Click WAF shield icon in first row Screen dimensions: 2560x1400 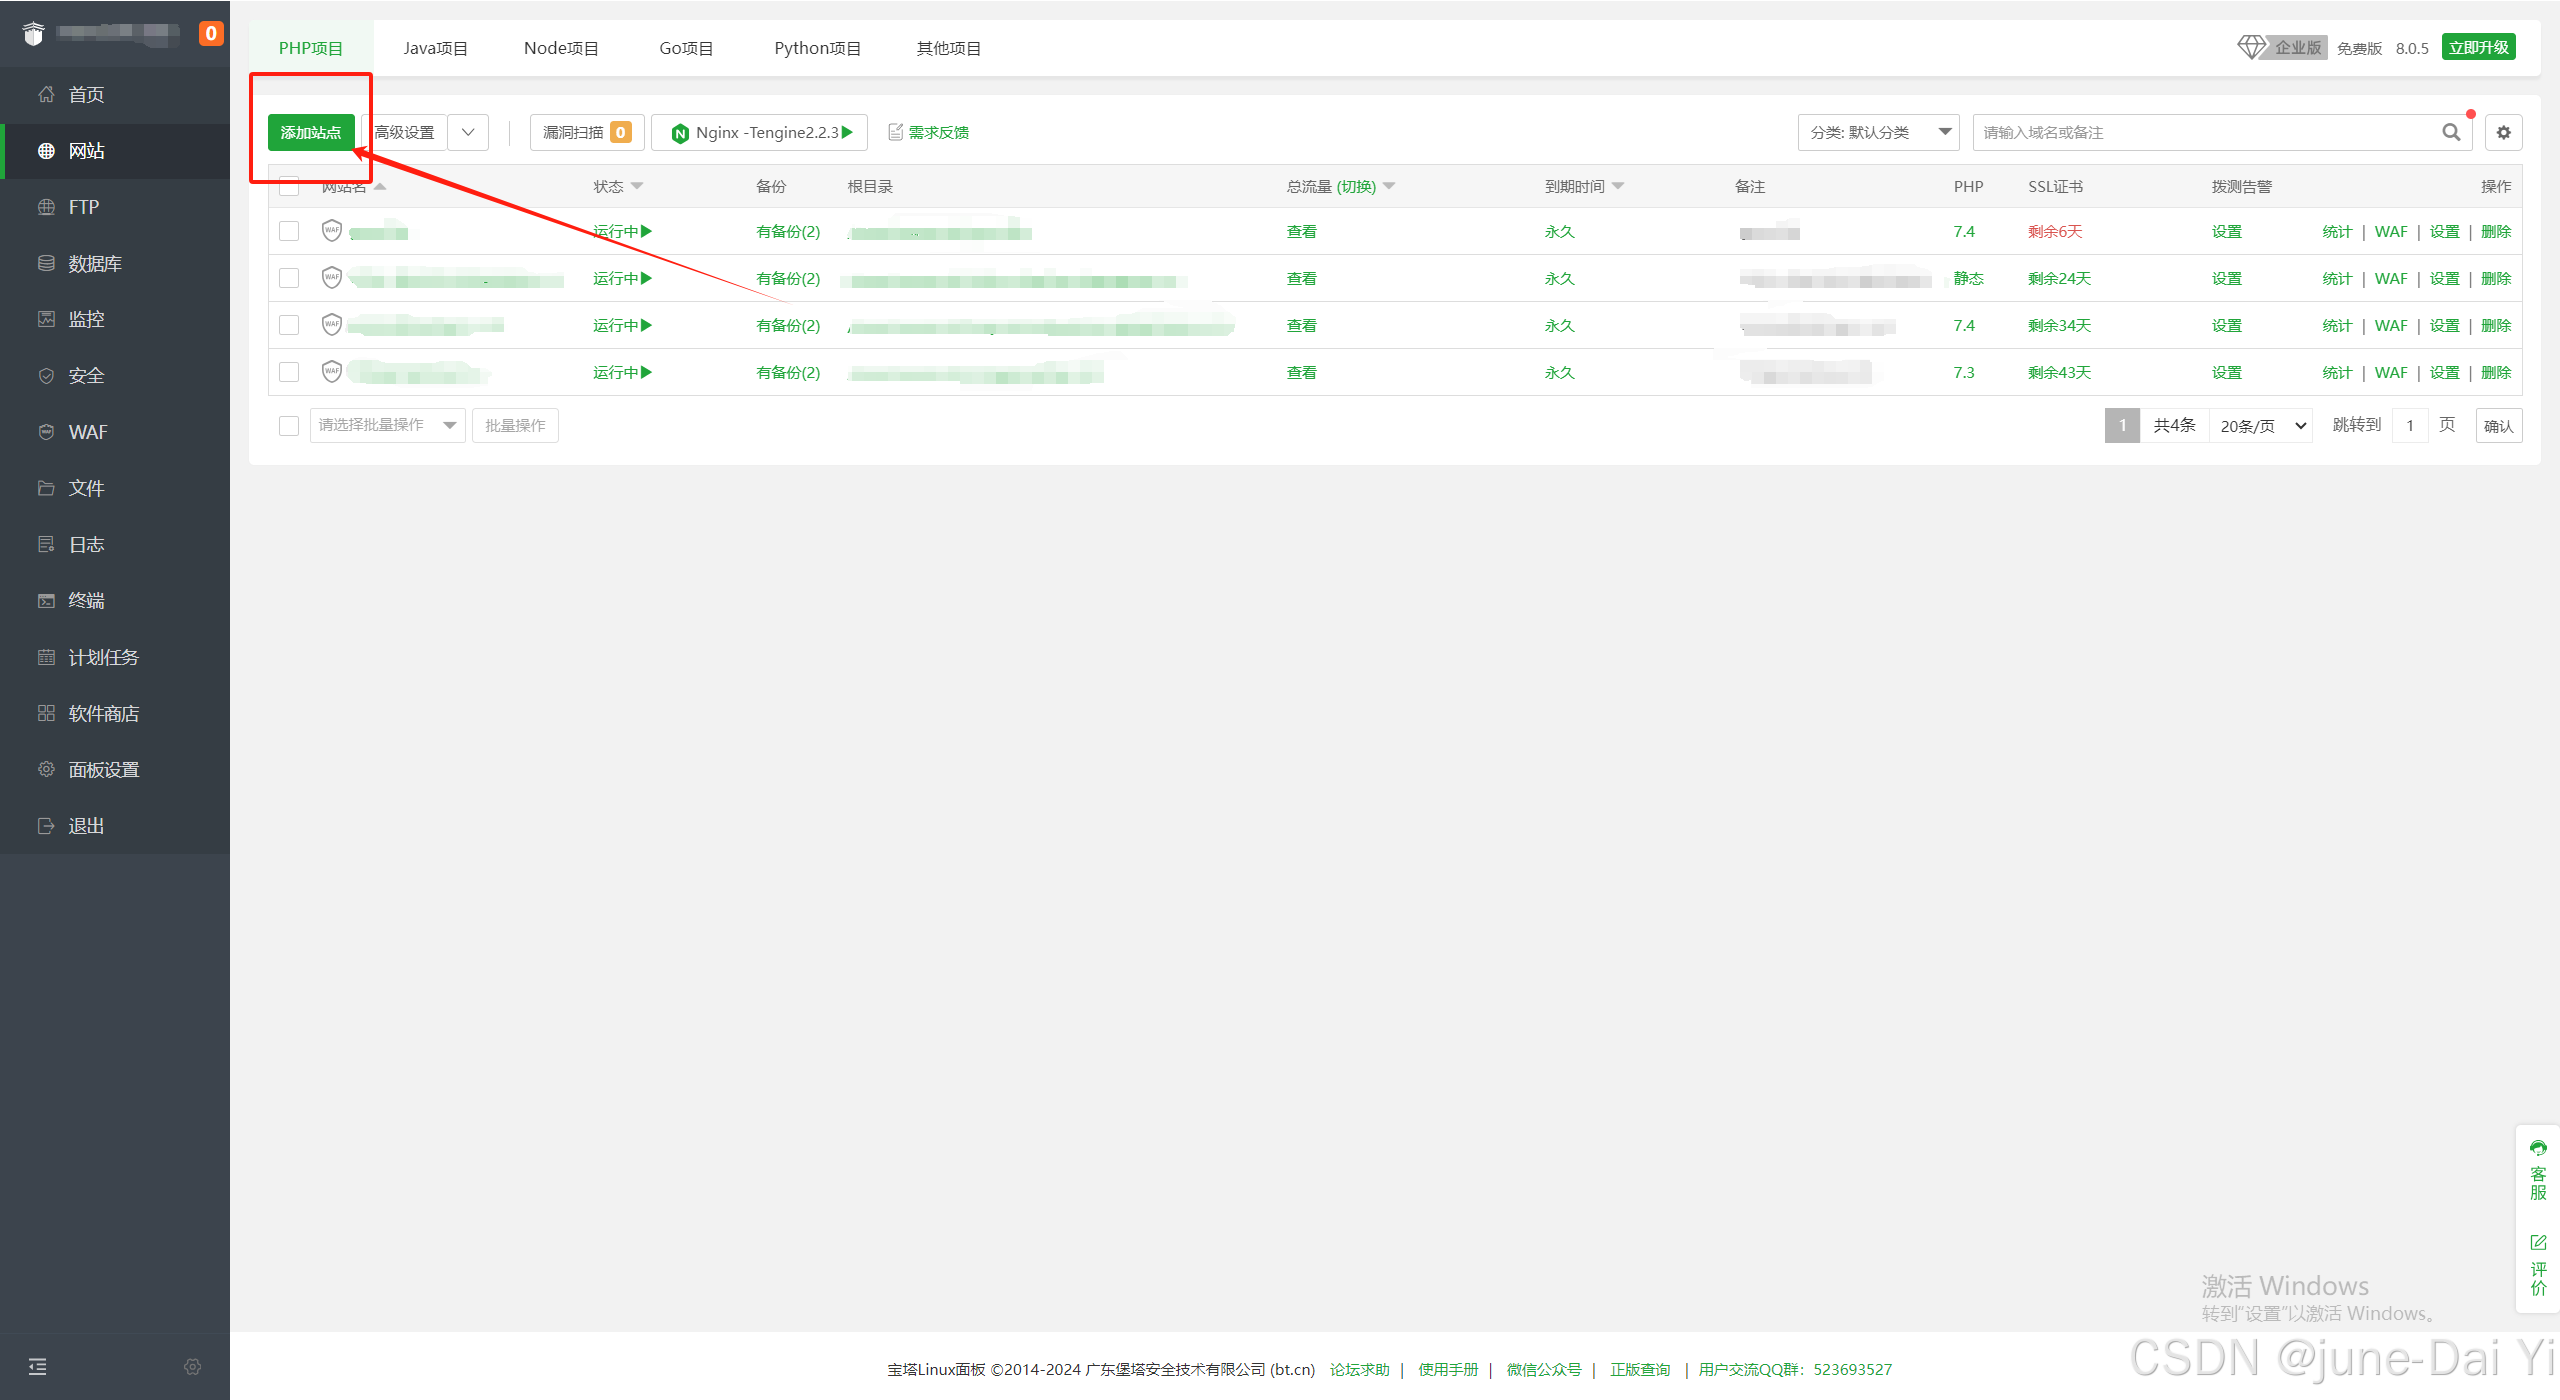[332, 231]
